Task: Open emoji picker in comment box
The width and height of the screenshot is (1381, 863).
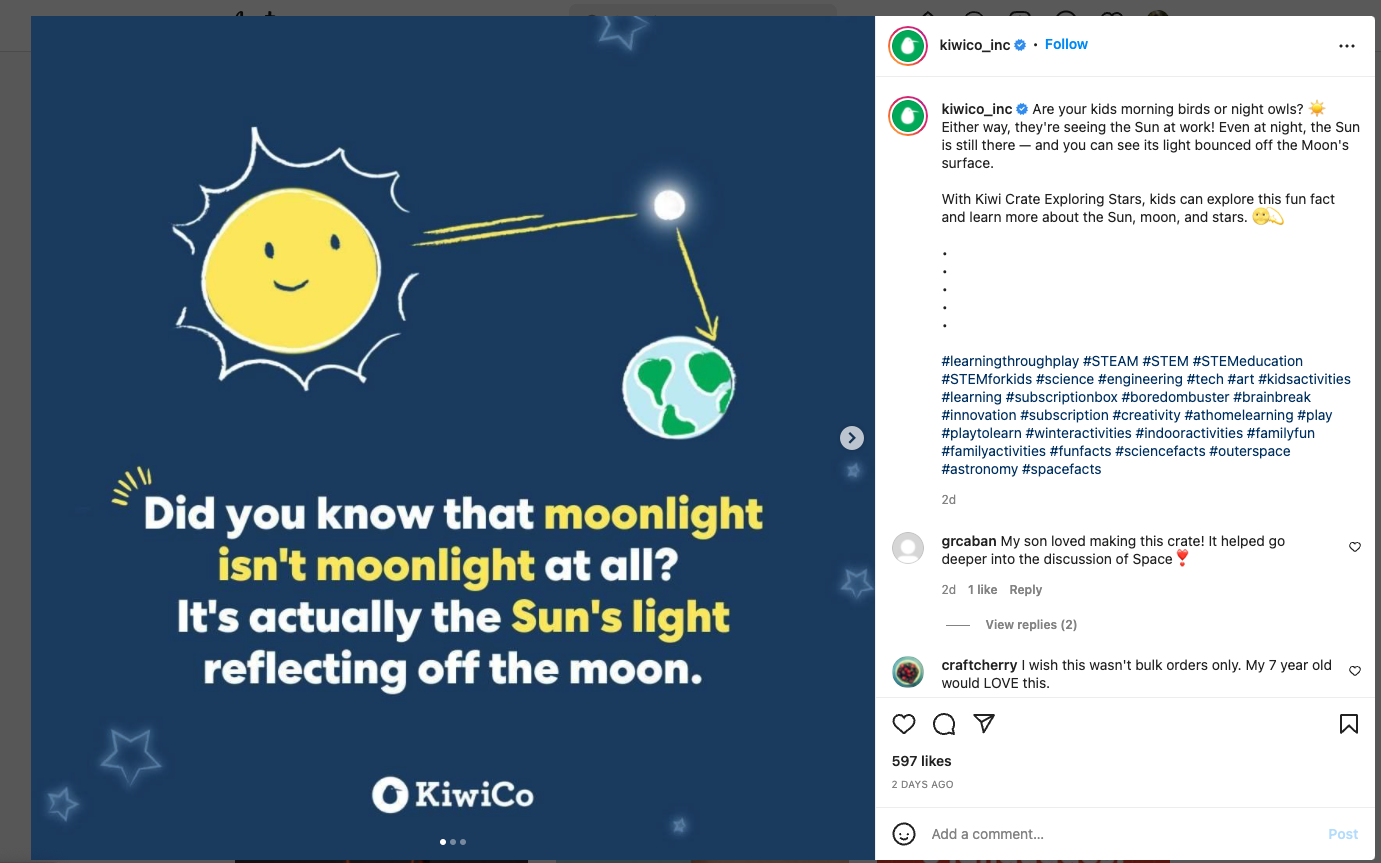Action: [x=904, y=834]
